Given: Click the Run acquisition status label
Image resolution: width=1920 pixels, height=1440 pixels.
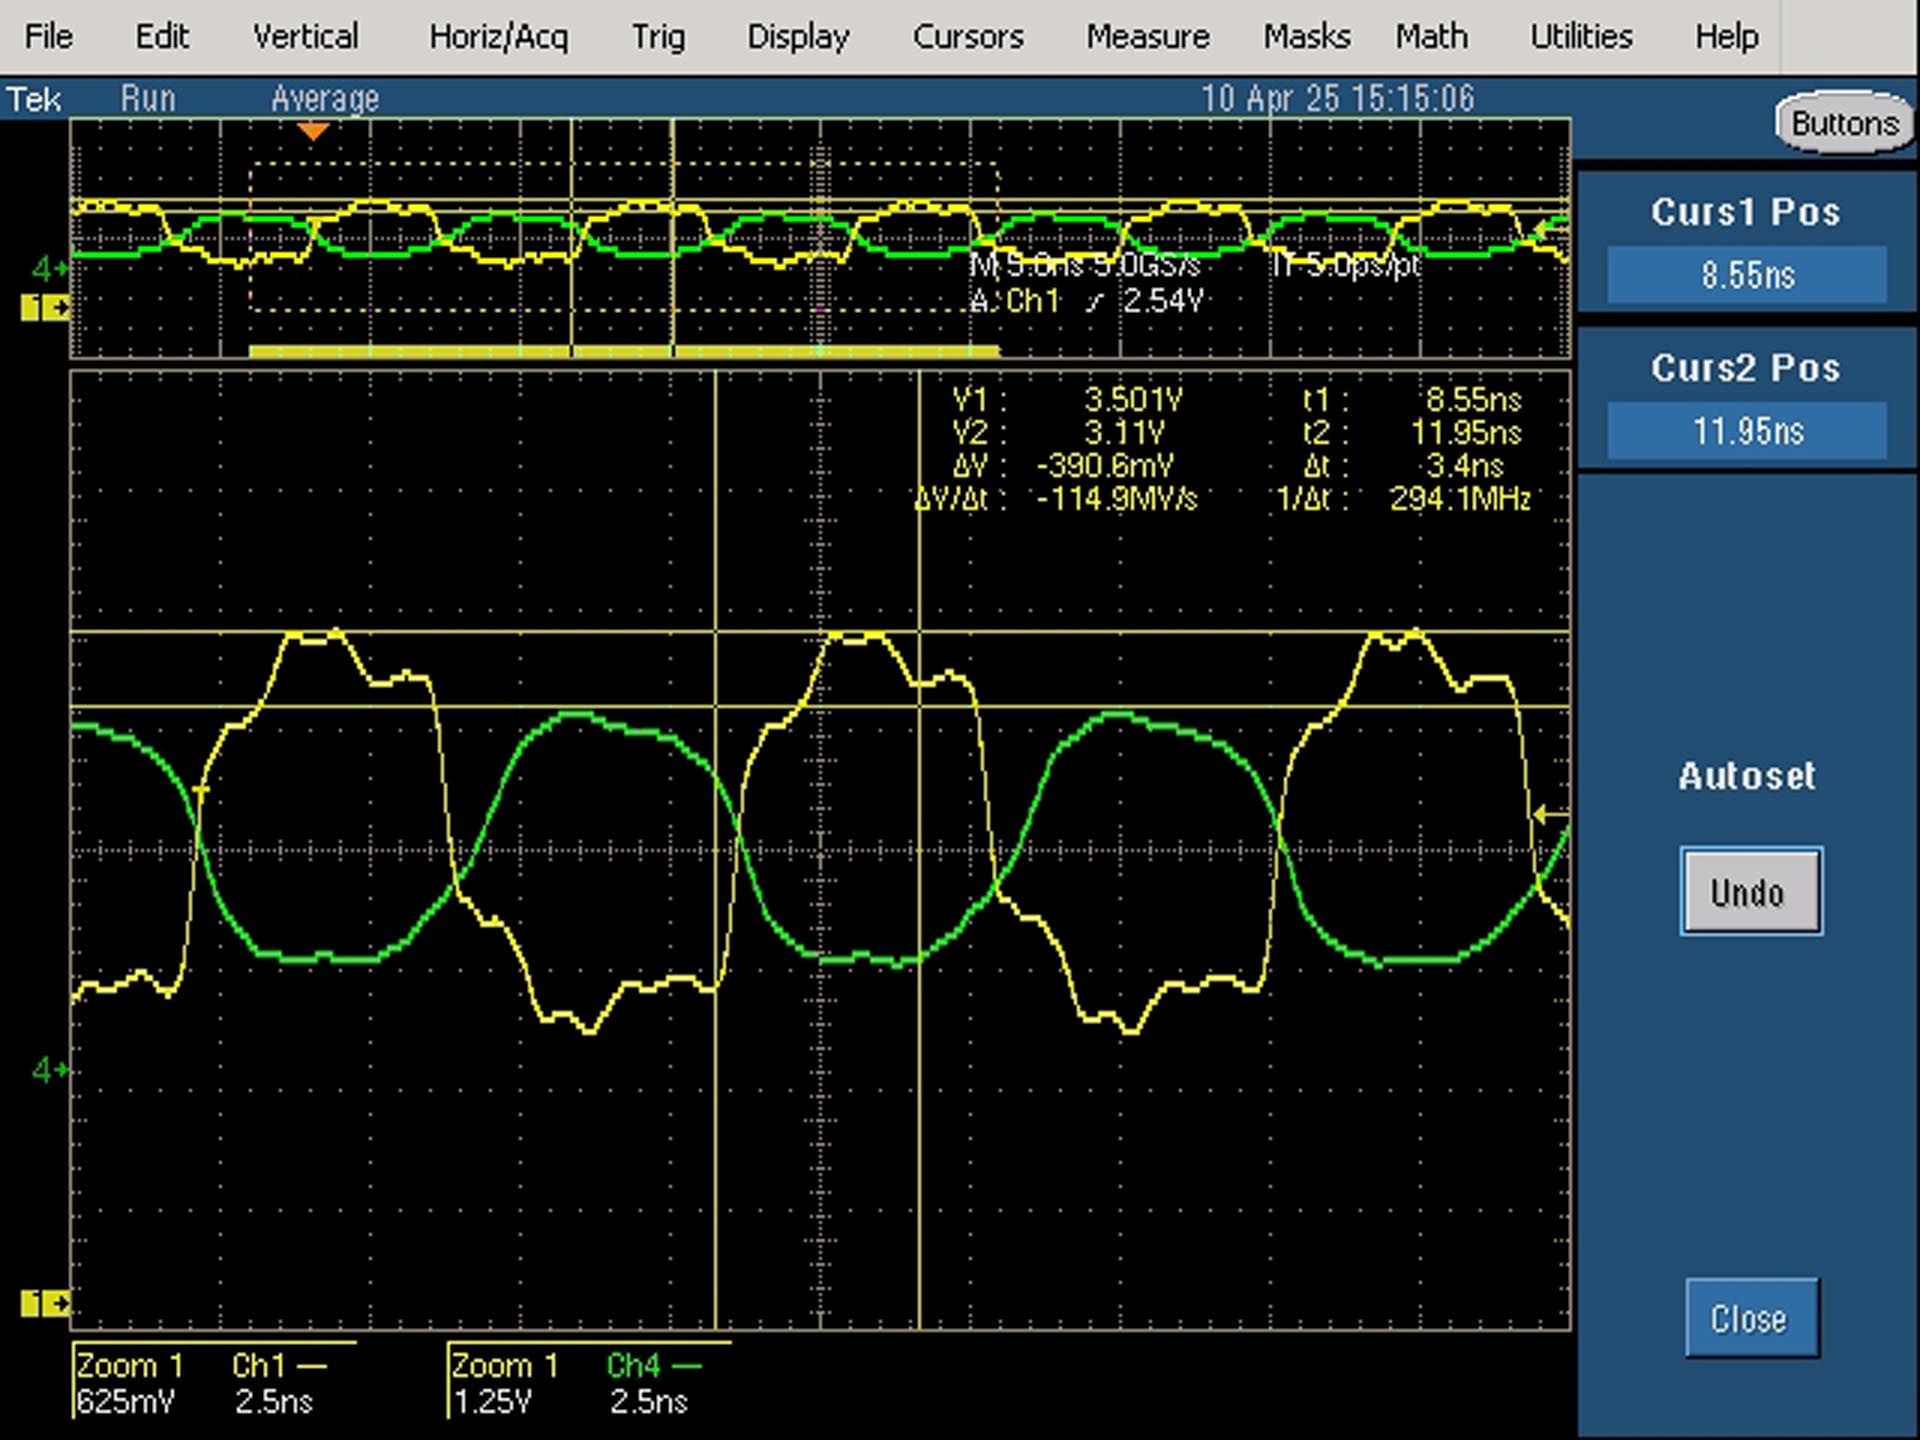Looking at the screenshot, I should point(147,98).
